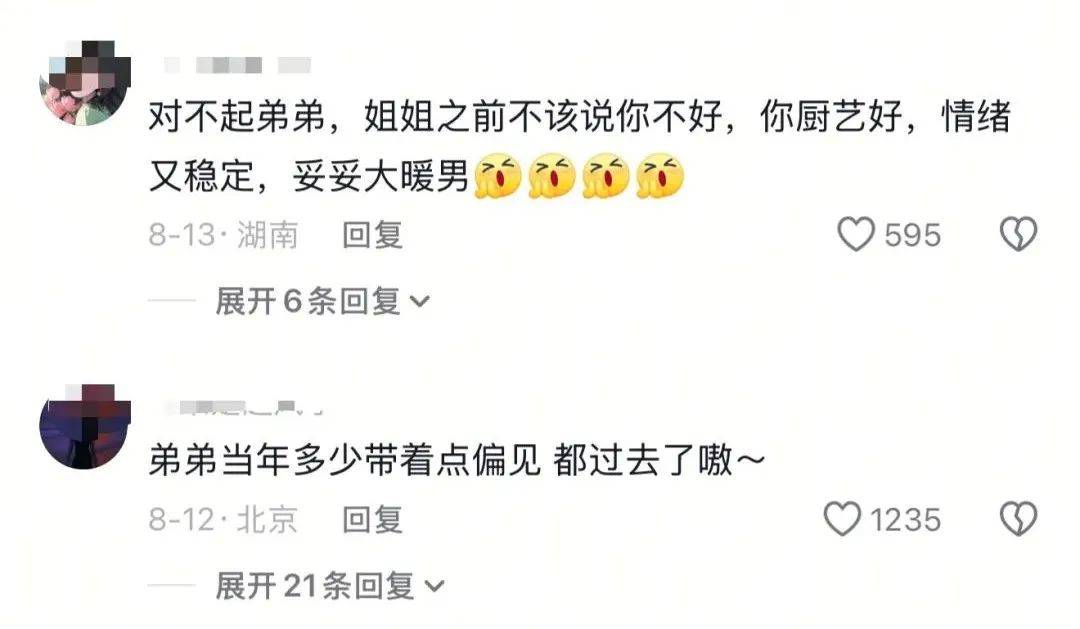Screen dimensions: 1080x629
Task: Reply to the 8-13 Hunan comment
Action: click(373, 235)
